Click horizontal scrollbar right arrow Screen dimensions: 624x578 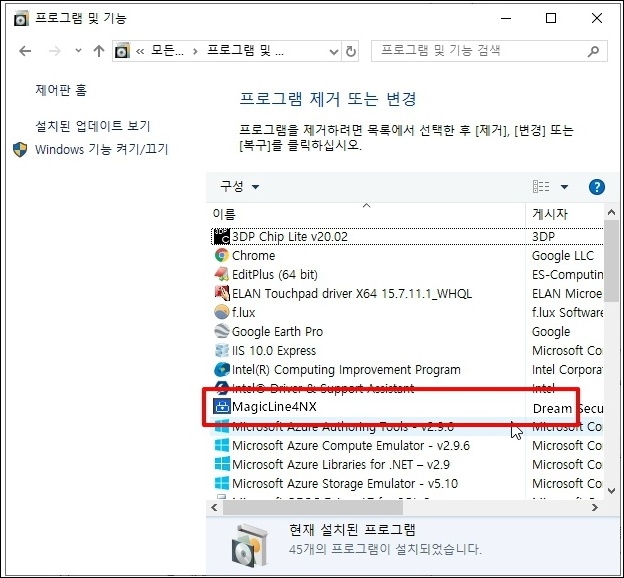click(595, 508)
